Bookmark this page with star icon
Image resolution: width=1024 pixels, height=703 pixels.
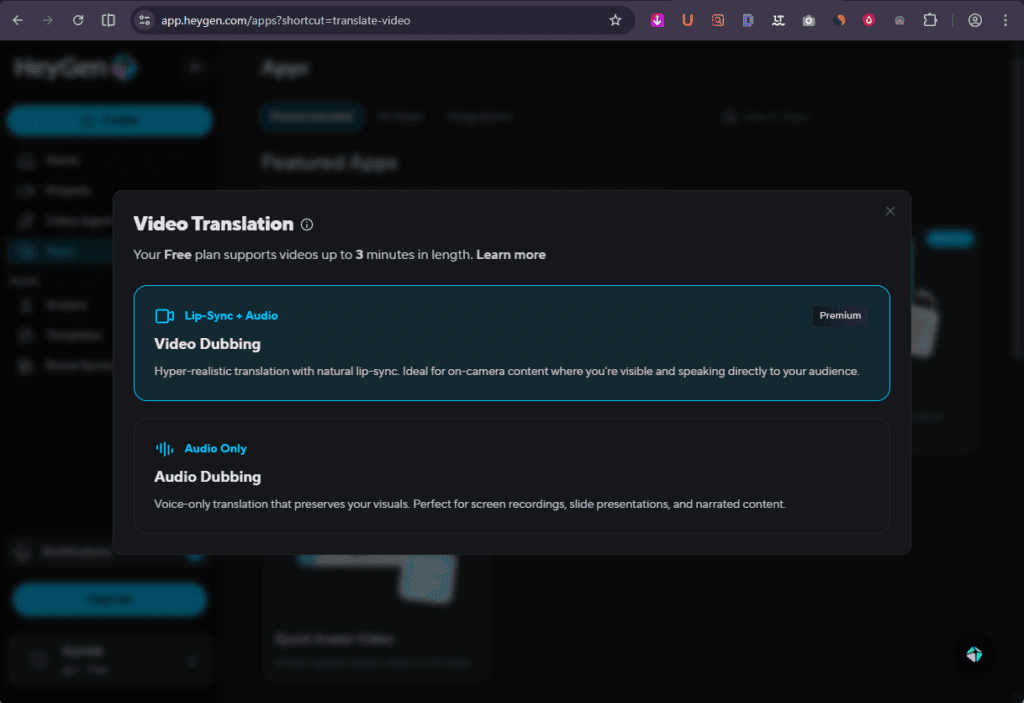coord(615,20)
